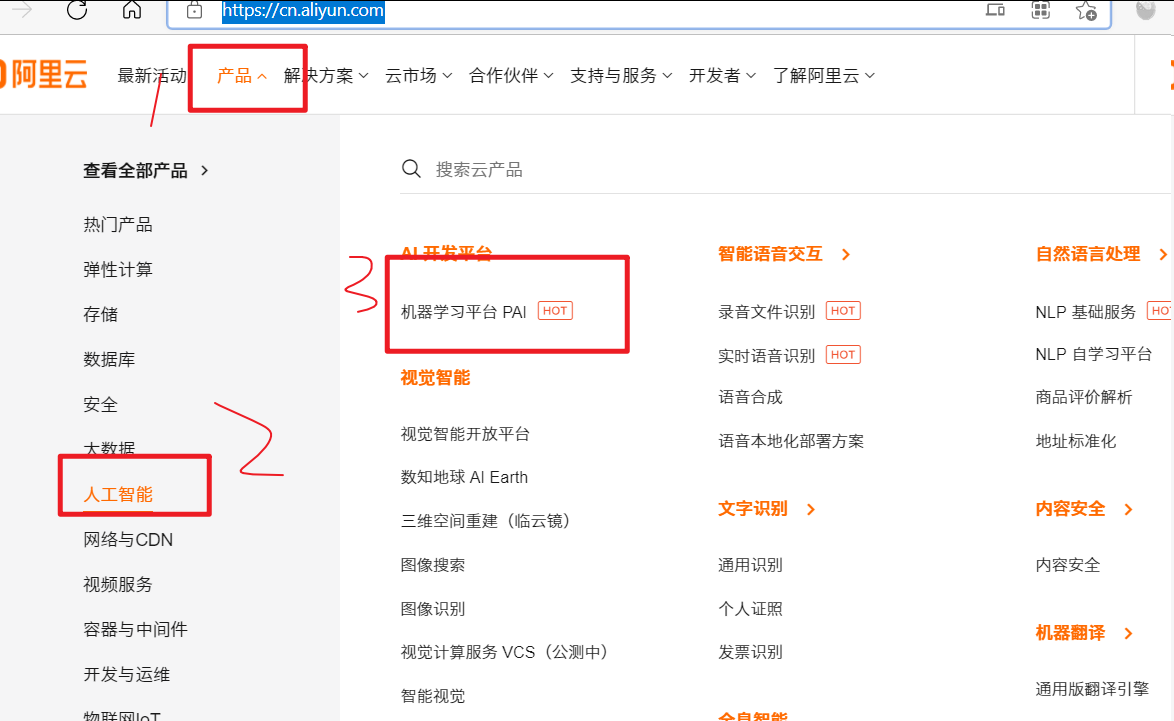Open 视觉智能 section heading
Viewport: 1174px width, 721px height.
[x=435, y=377]
